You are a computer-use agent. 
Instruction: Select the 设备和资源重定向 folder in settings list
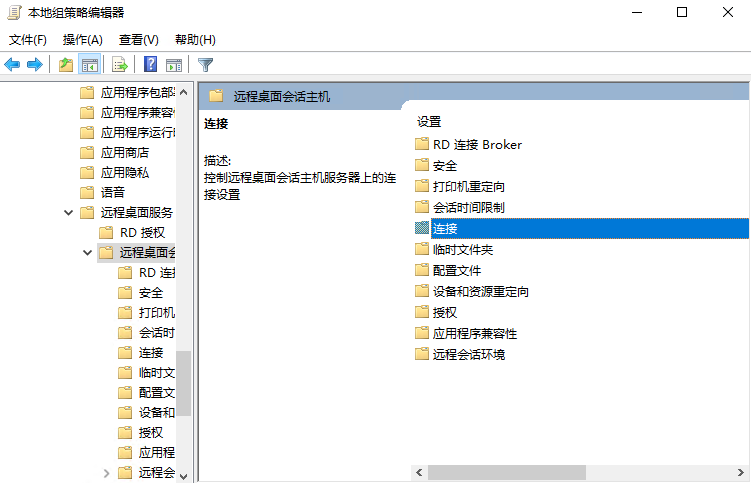tap(480, 291)
